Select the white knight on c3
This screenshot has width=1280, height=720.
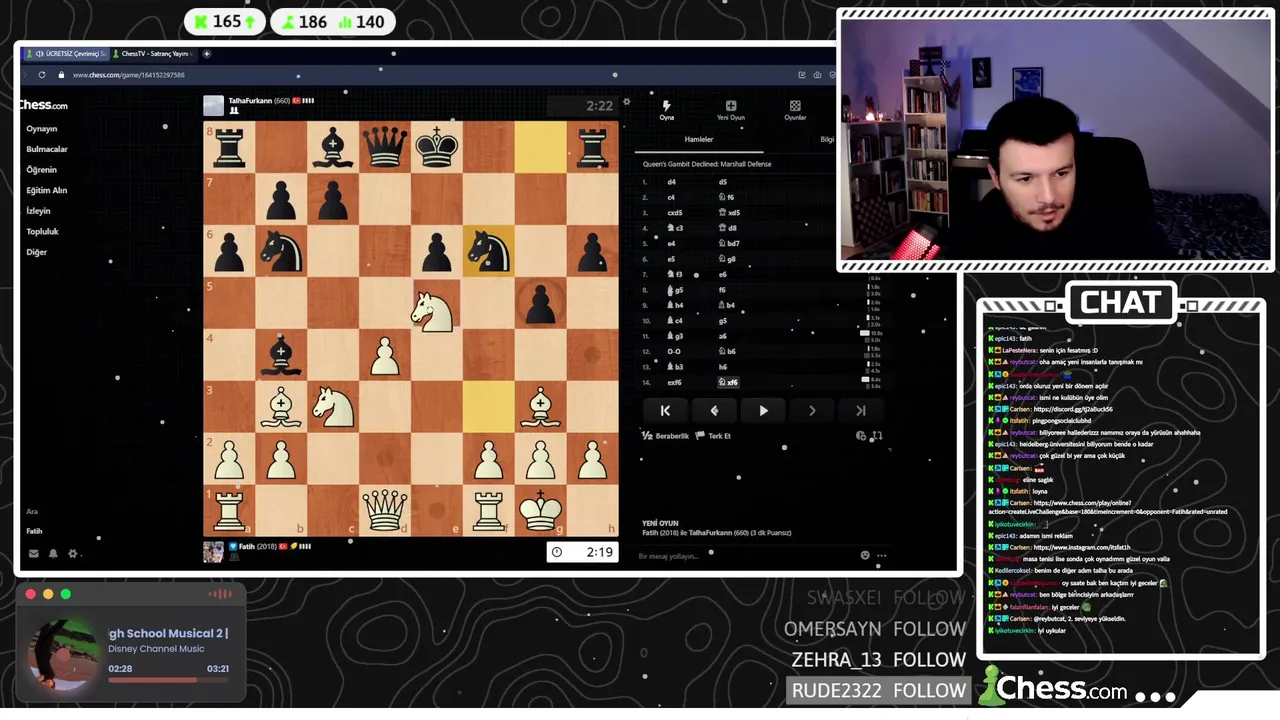click(332, 407)
